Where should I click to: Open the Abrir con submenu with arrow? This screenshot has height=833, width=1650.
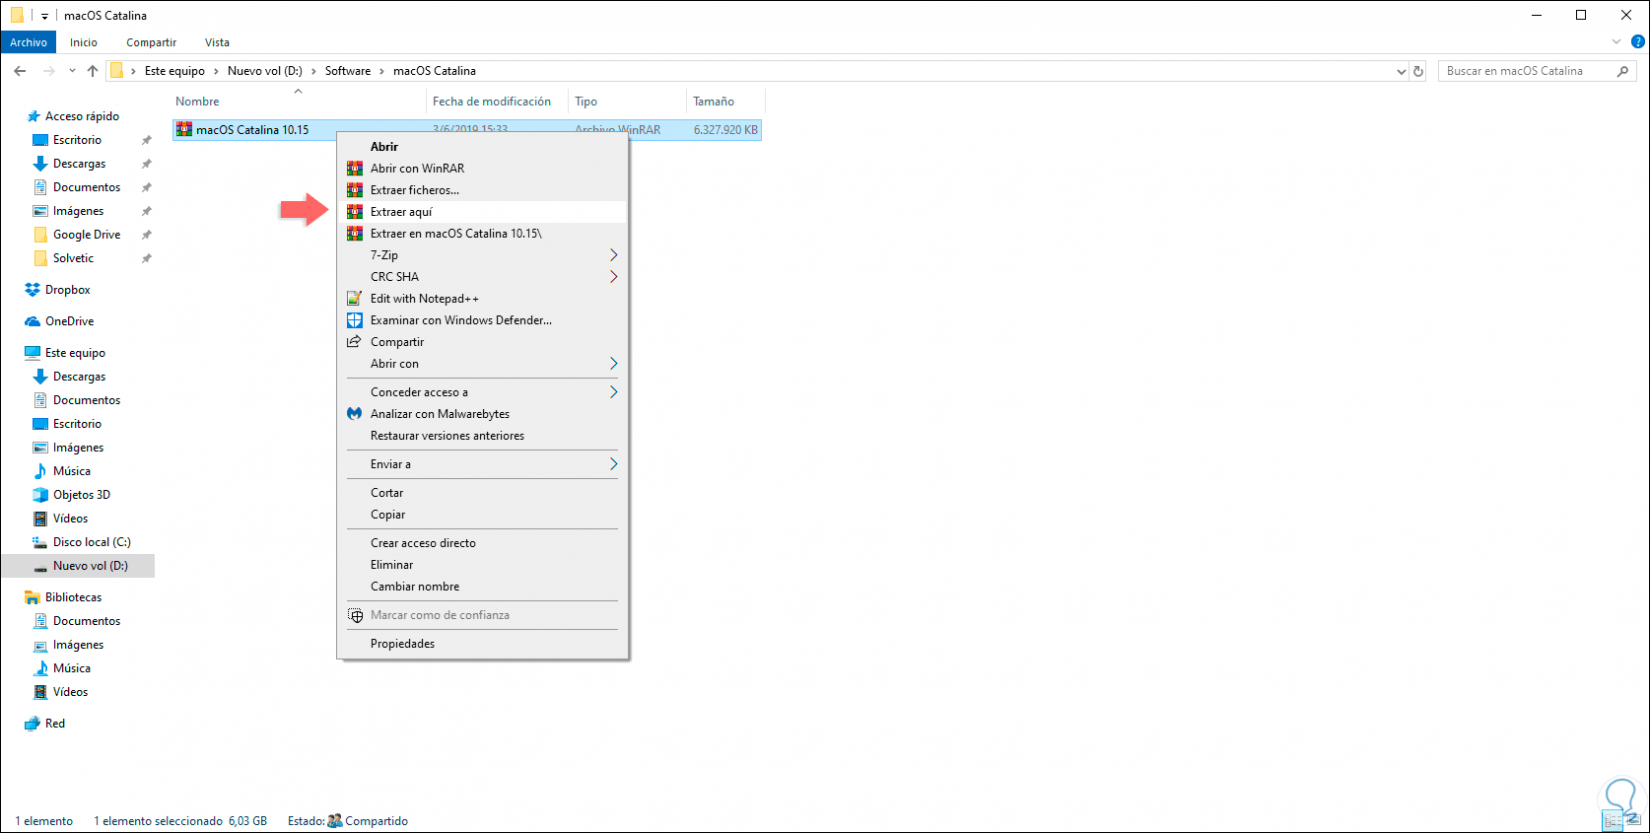click(x=614, y=364)
